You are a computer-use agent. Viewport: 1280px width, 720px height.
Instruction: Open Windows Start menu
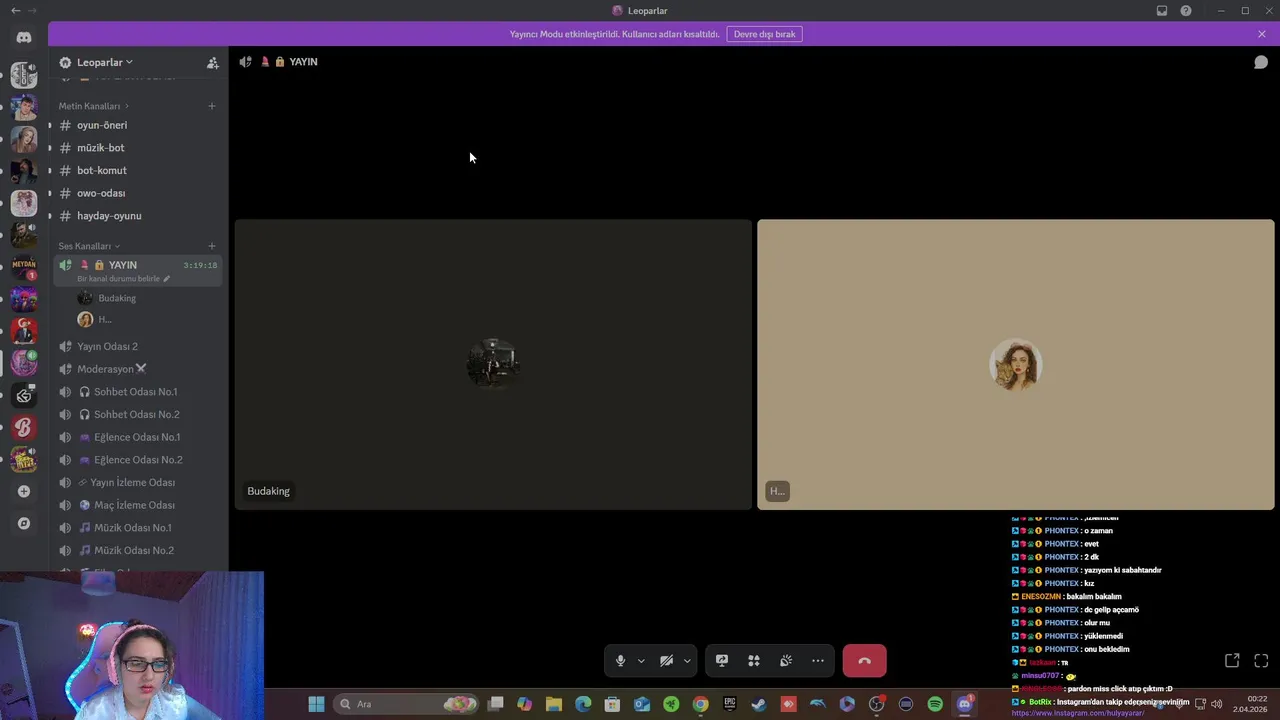pos(316,704)
